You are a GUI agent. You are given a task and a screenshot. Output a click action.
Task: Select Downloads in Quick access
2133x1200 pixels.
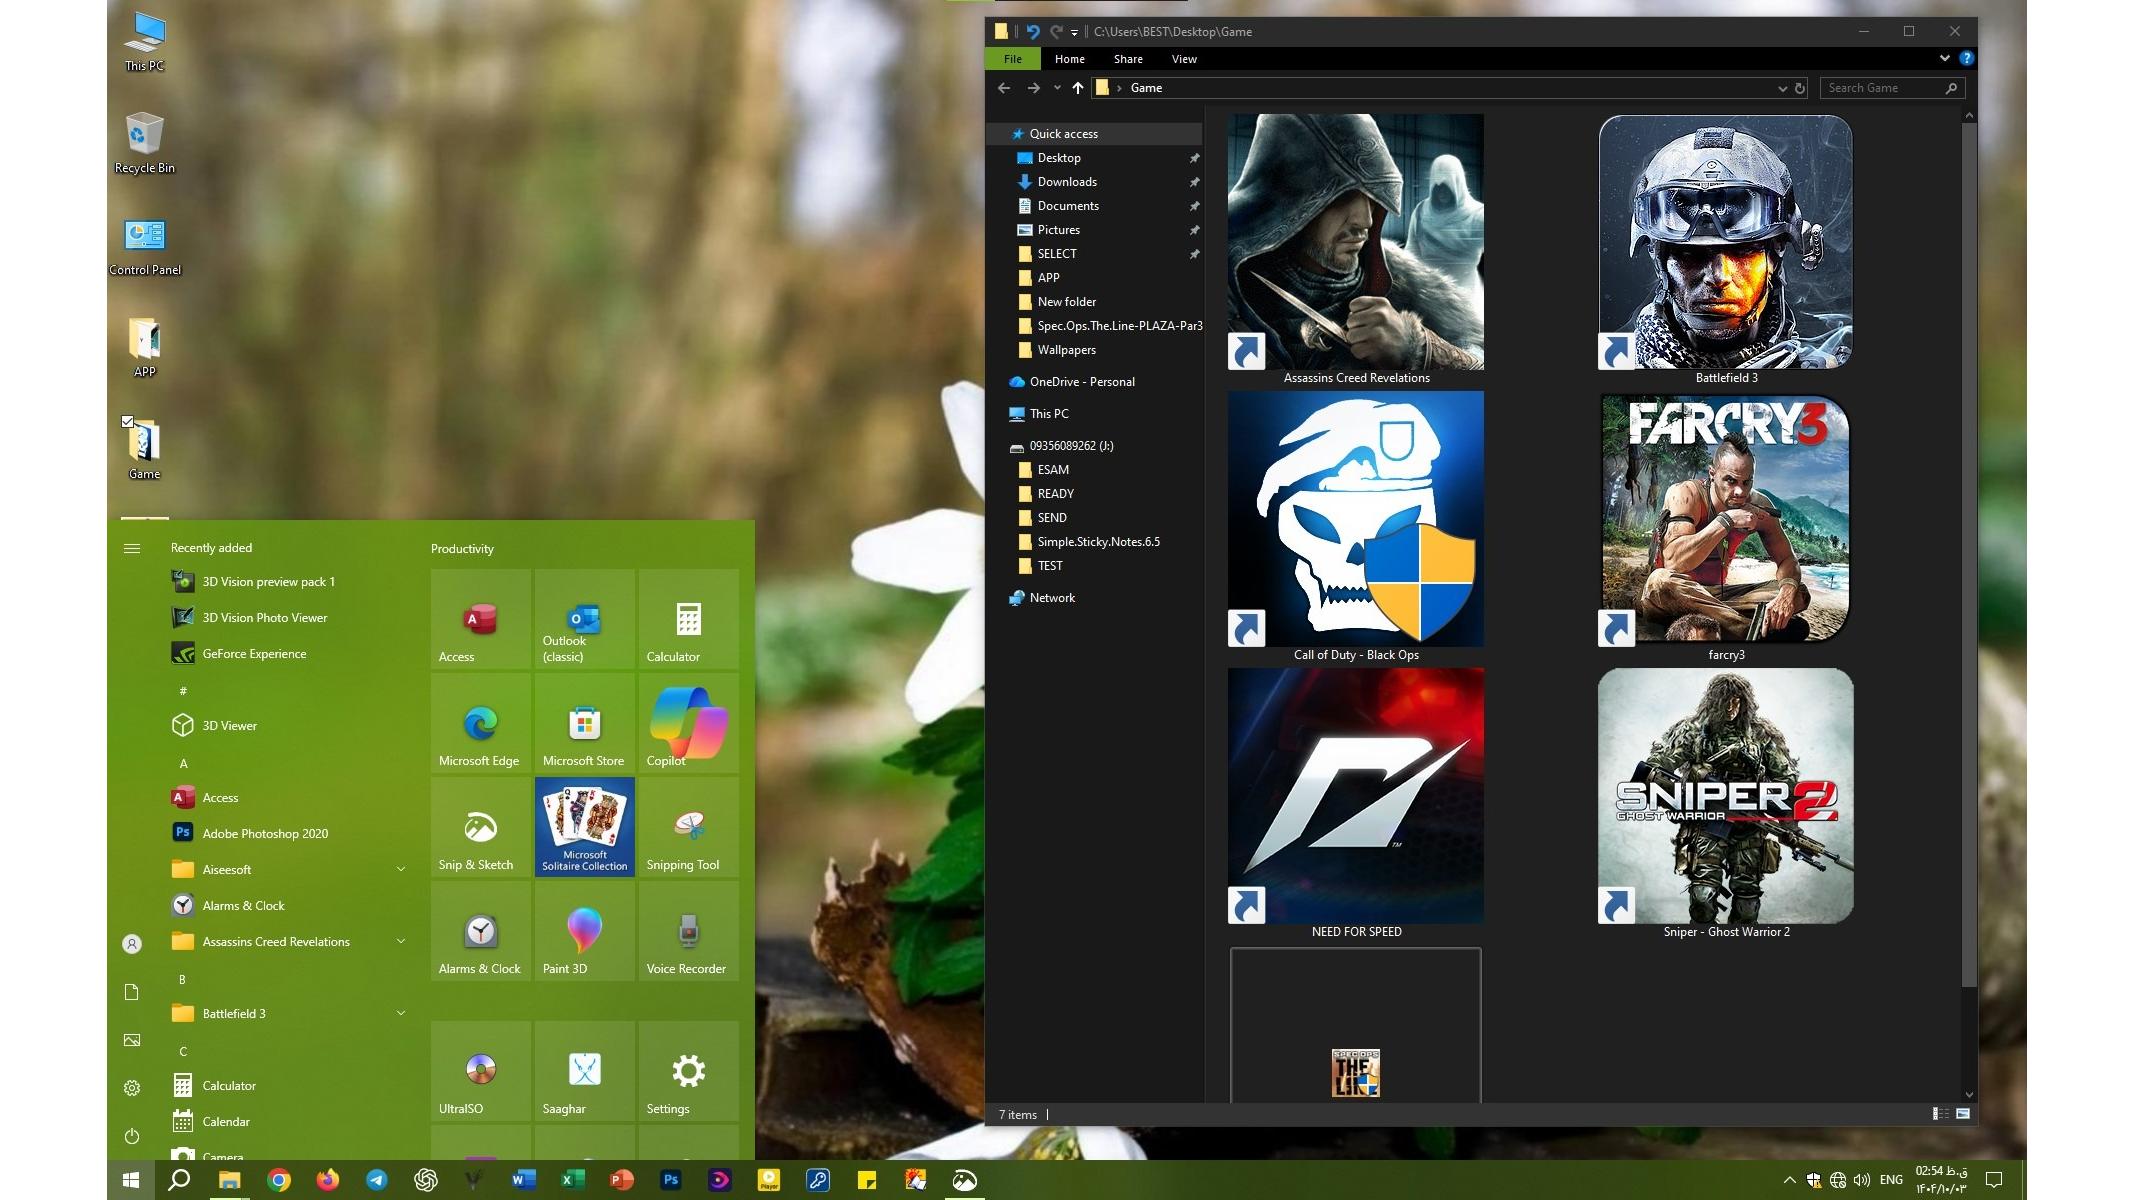(1067, 182)
